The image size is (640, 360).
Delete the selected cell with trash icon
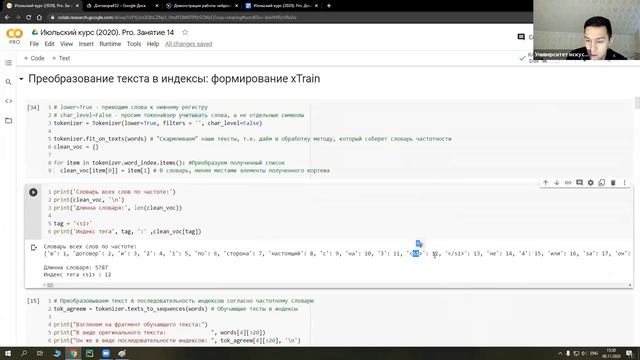click(613, 183)
